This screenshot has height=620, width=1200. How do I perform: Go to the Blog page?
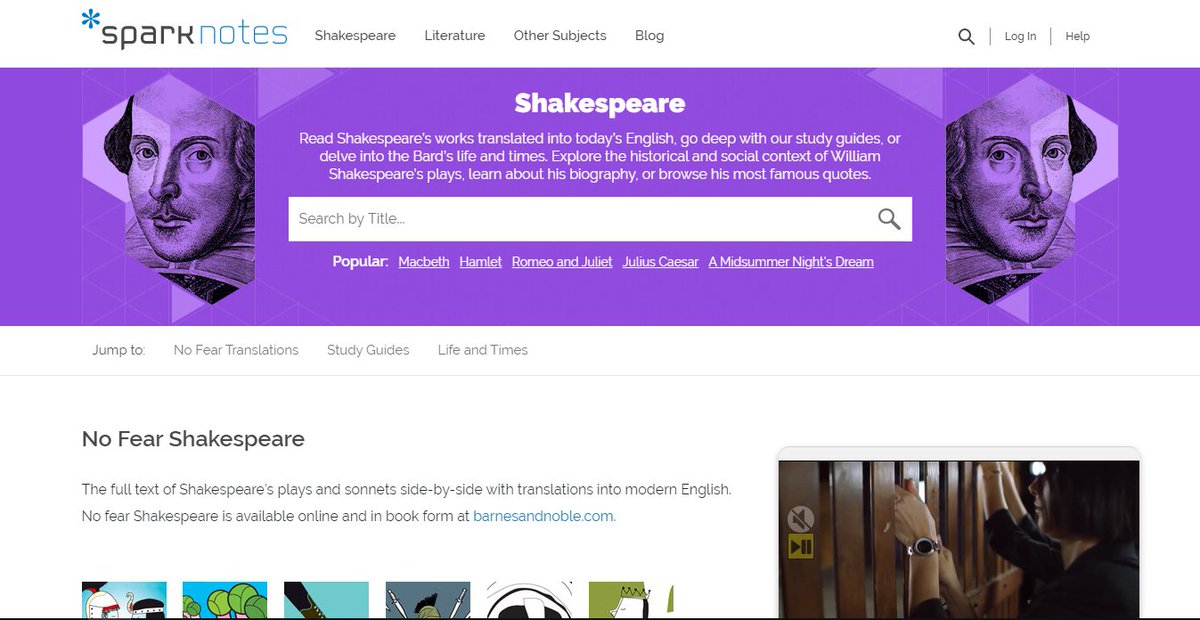click(x=649, y=35)
